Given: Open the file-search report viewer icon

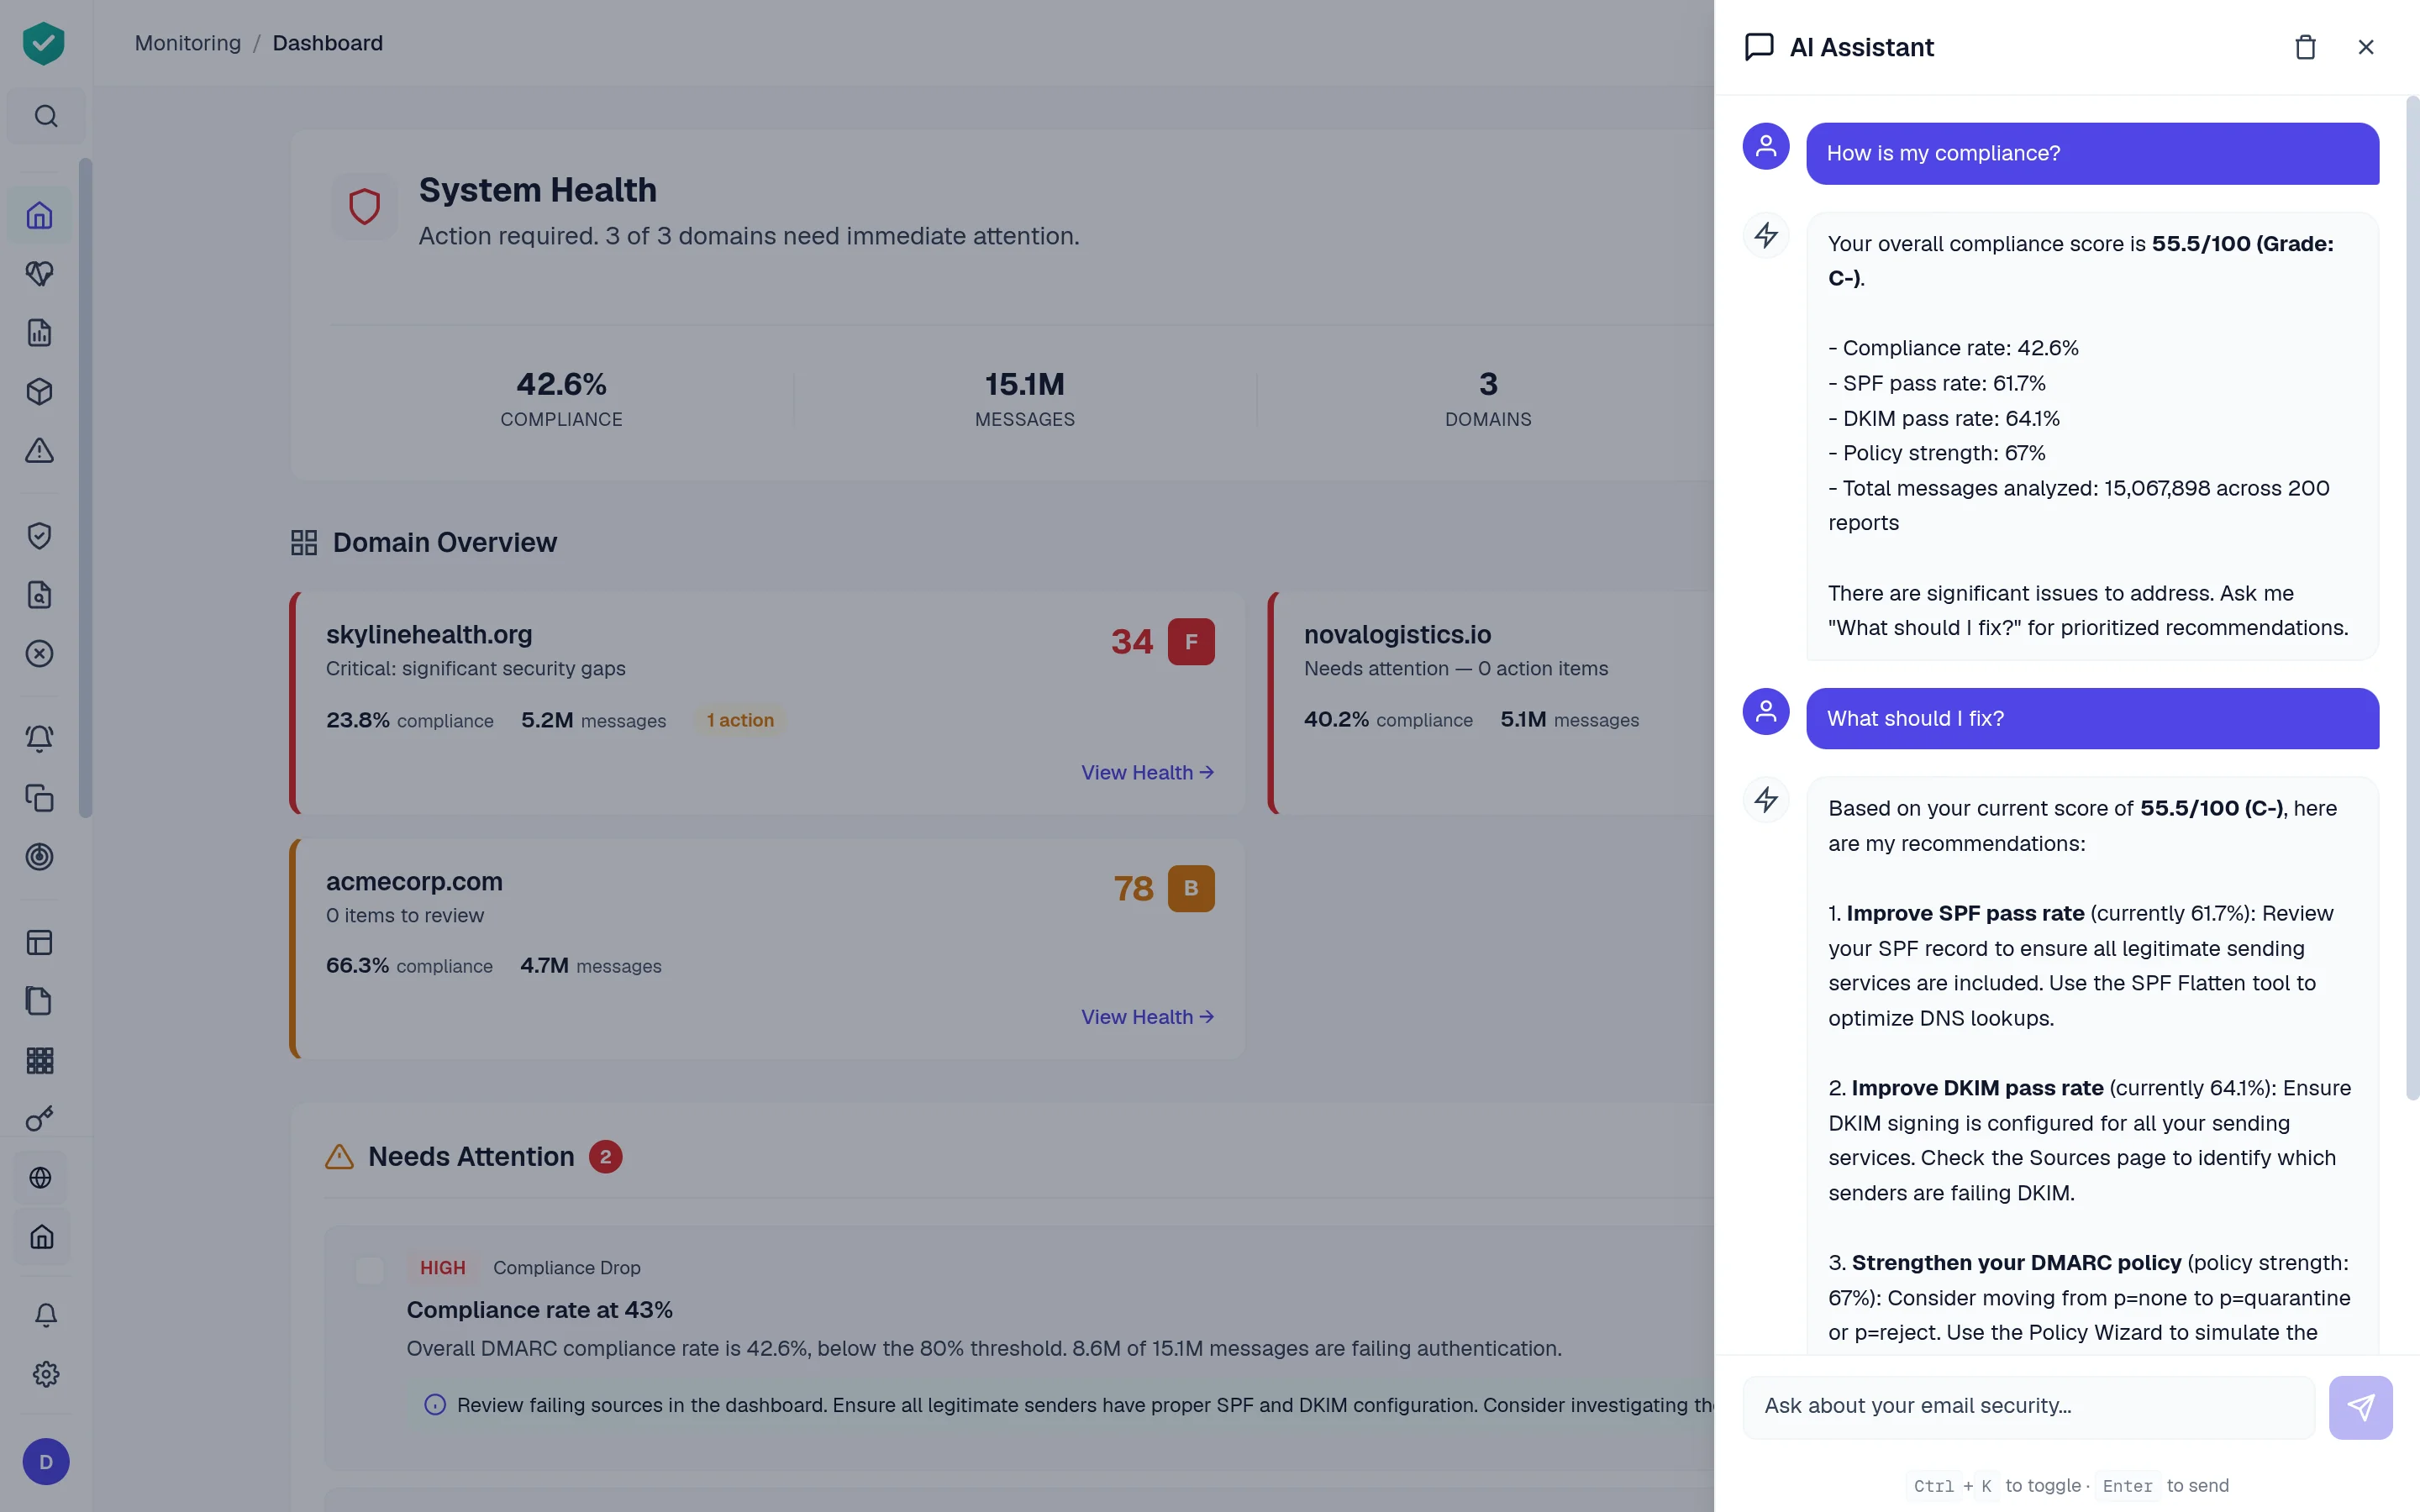Looking at the screenshot, I should [x=40, y=595].
